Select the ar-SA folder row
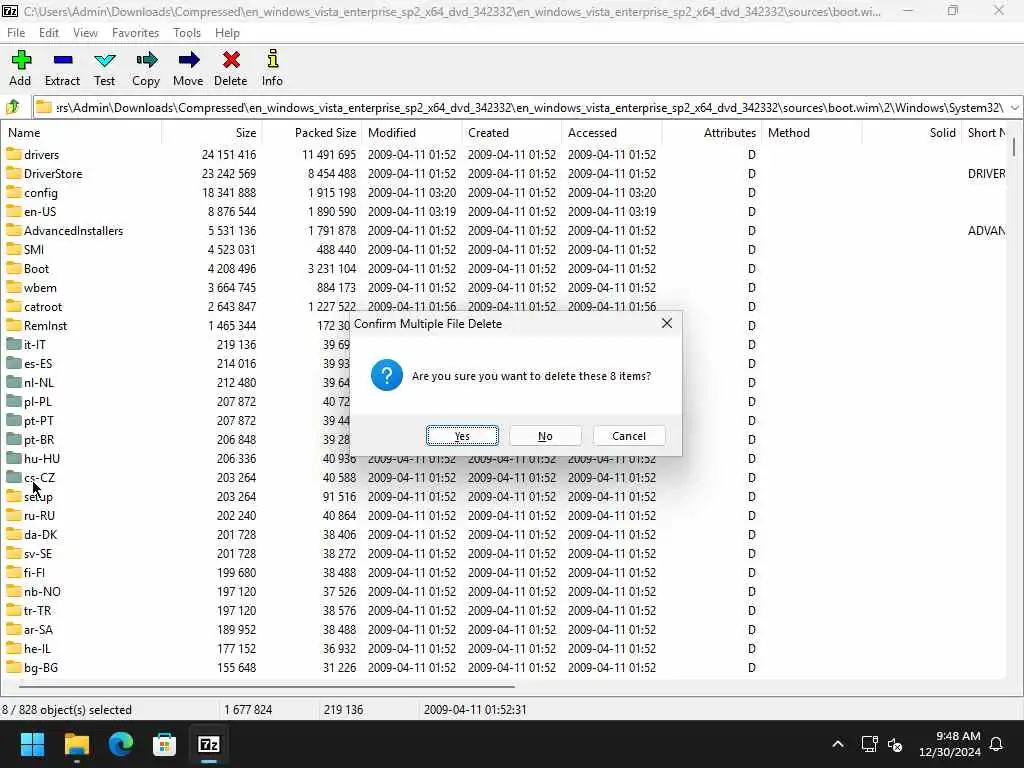This screenshot has height=768, width=1024. (503, 630)
